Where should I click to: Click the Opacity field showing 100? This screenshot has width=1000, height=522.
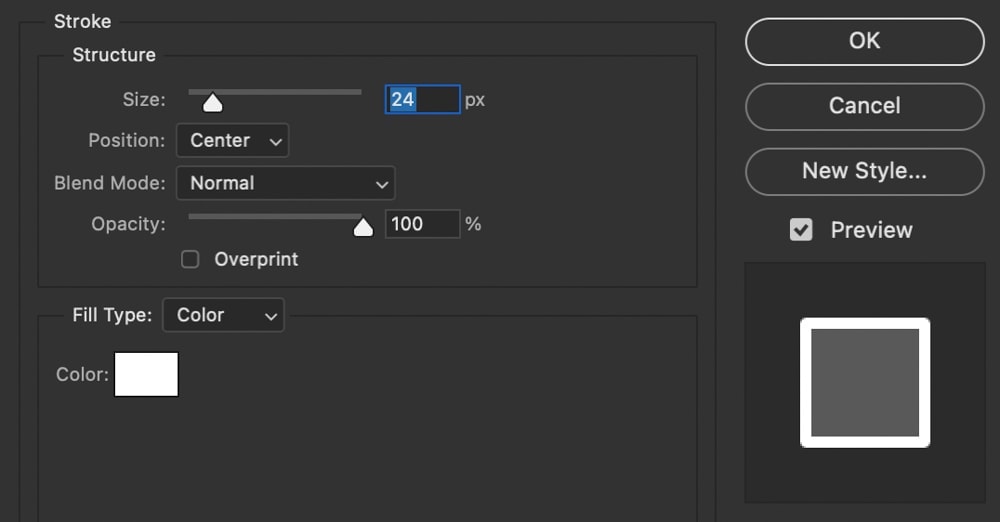tap(422, 224)
